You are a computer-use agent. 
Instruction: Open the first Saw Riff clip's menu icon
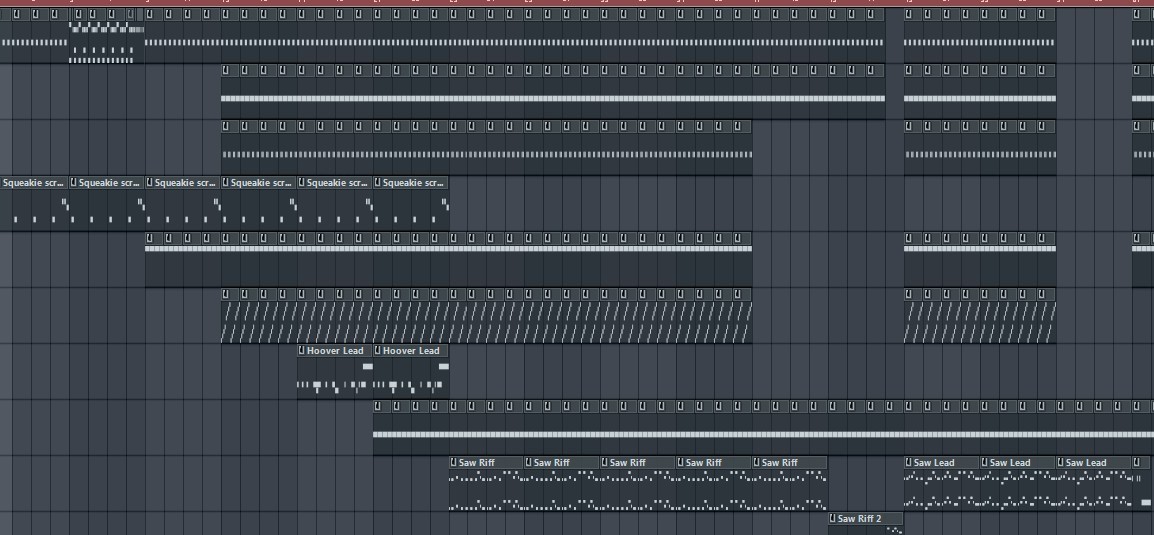[454, 463]
